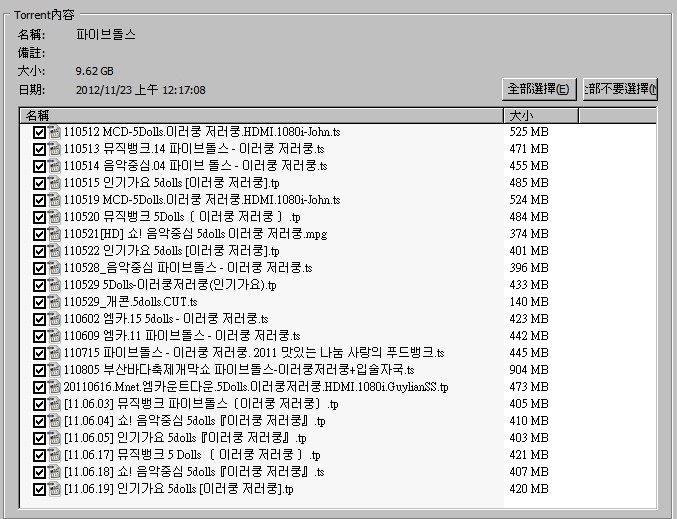Click the file icon of 110514 row
This screenshot has width=677, height=519.
(54, 166)
